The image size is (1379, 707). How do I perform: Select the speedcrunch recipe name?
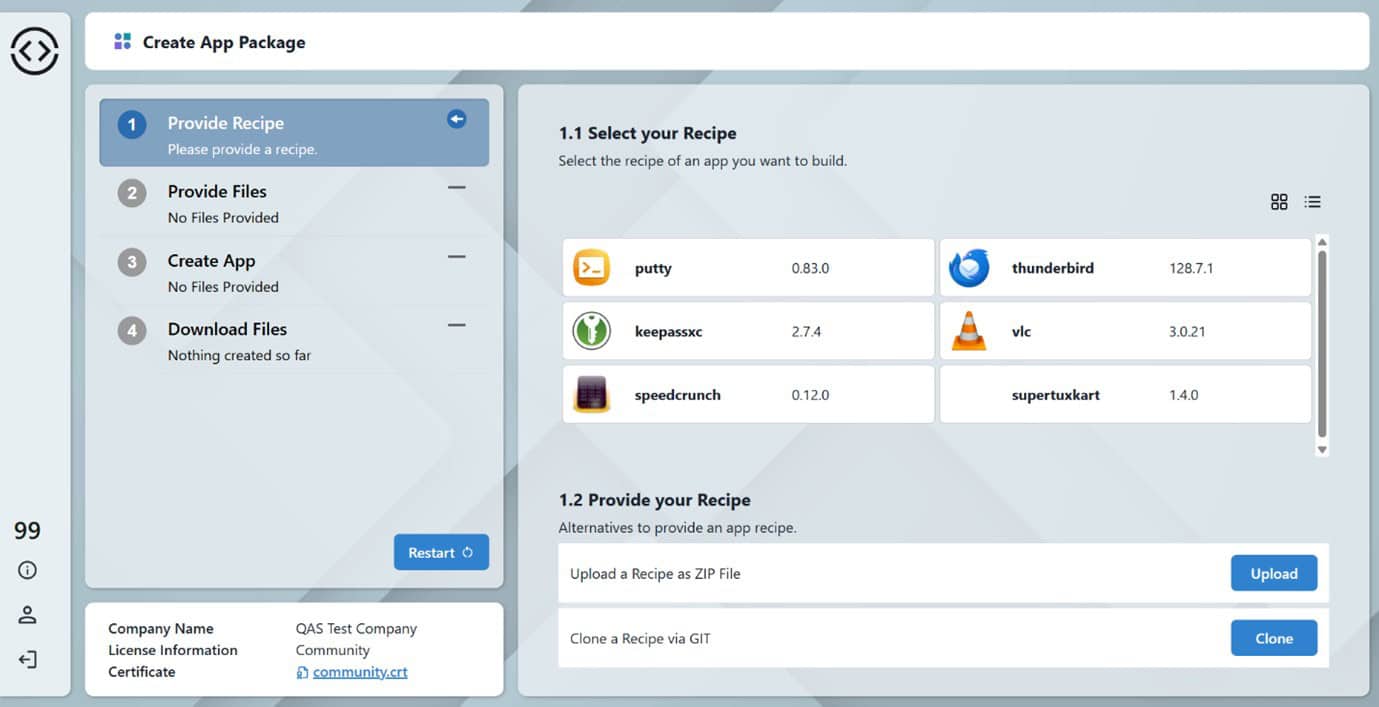click(x=678, y=395)
